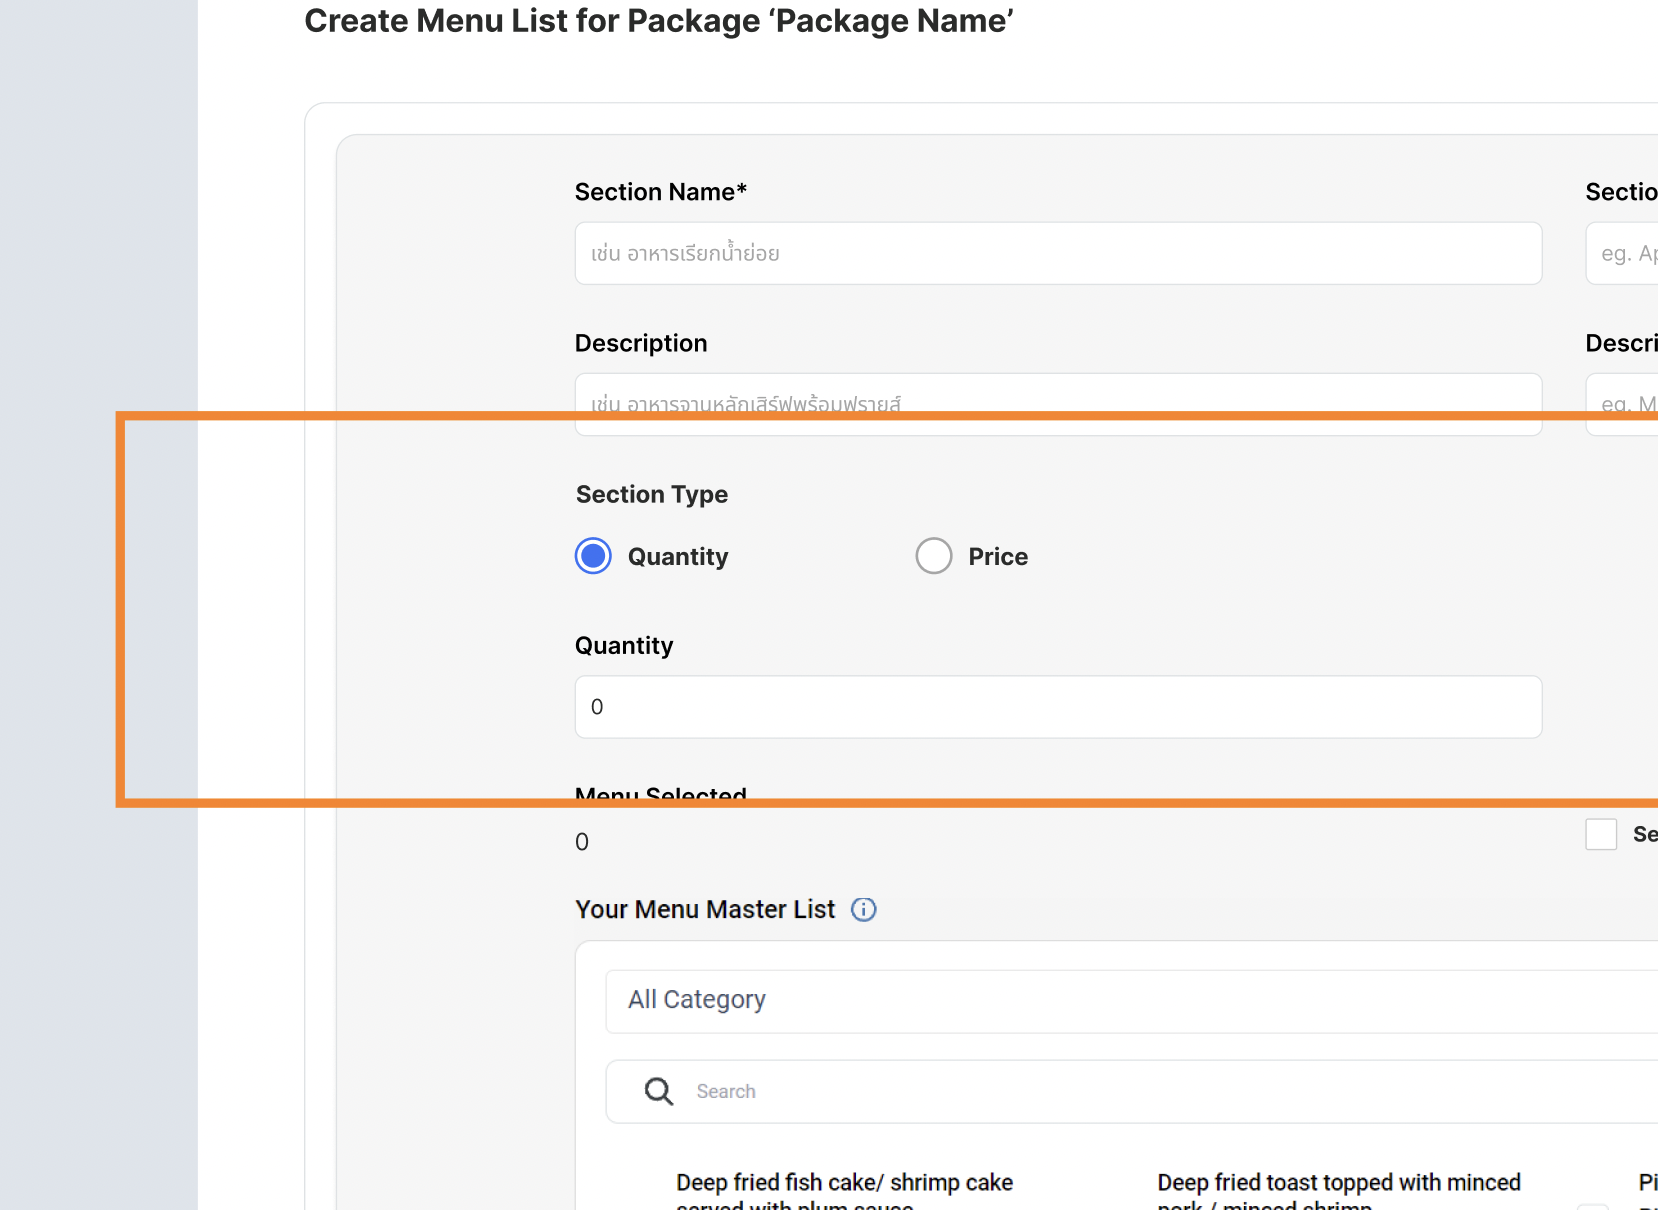
Task: Click the Menu Selected count value 0
Action: (582, 842)
